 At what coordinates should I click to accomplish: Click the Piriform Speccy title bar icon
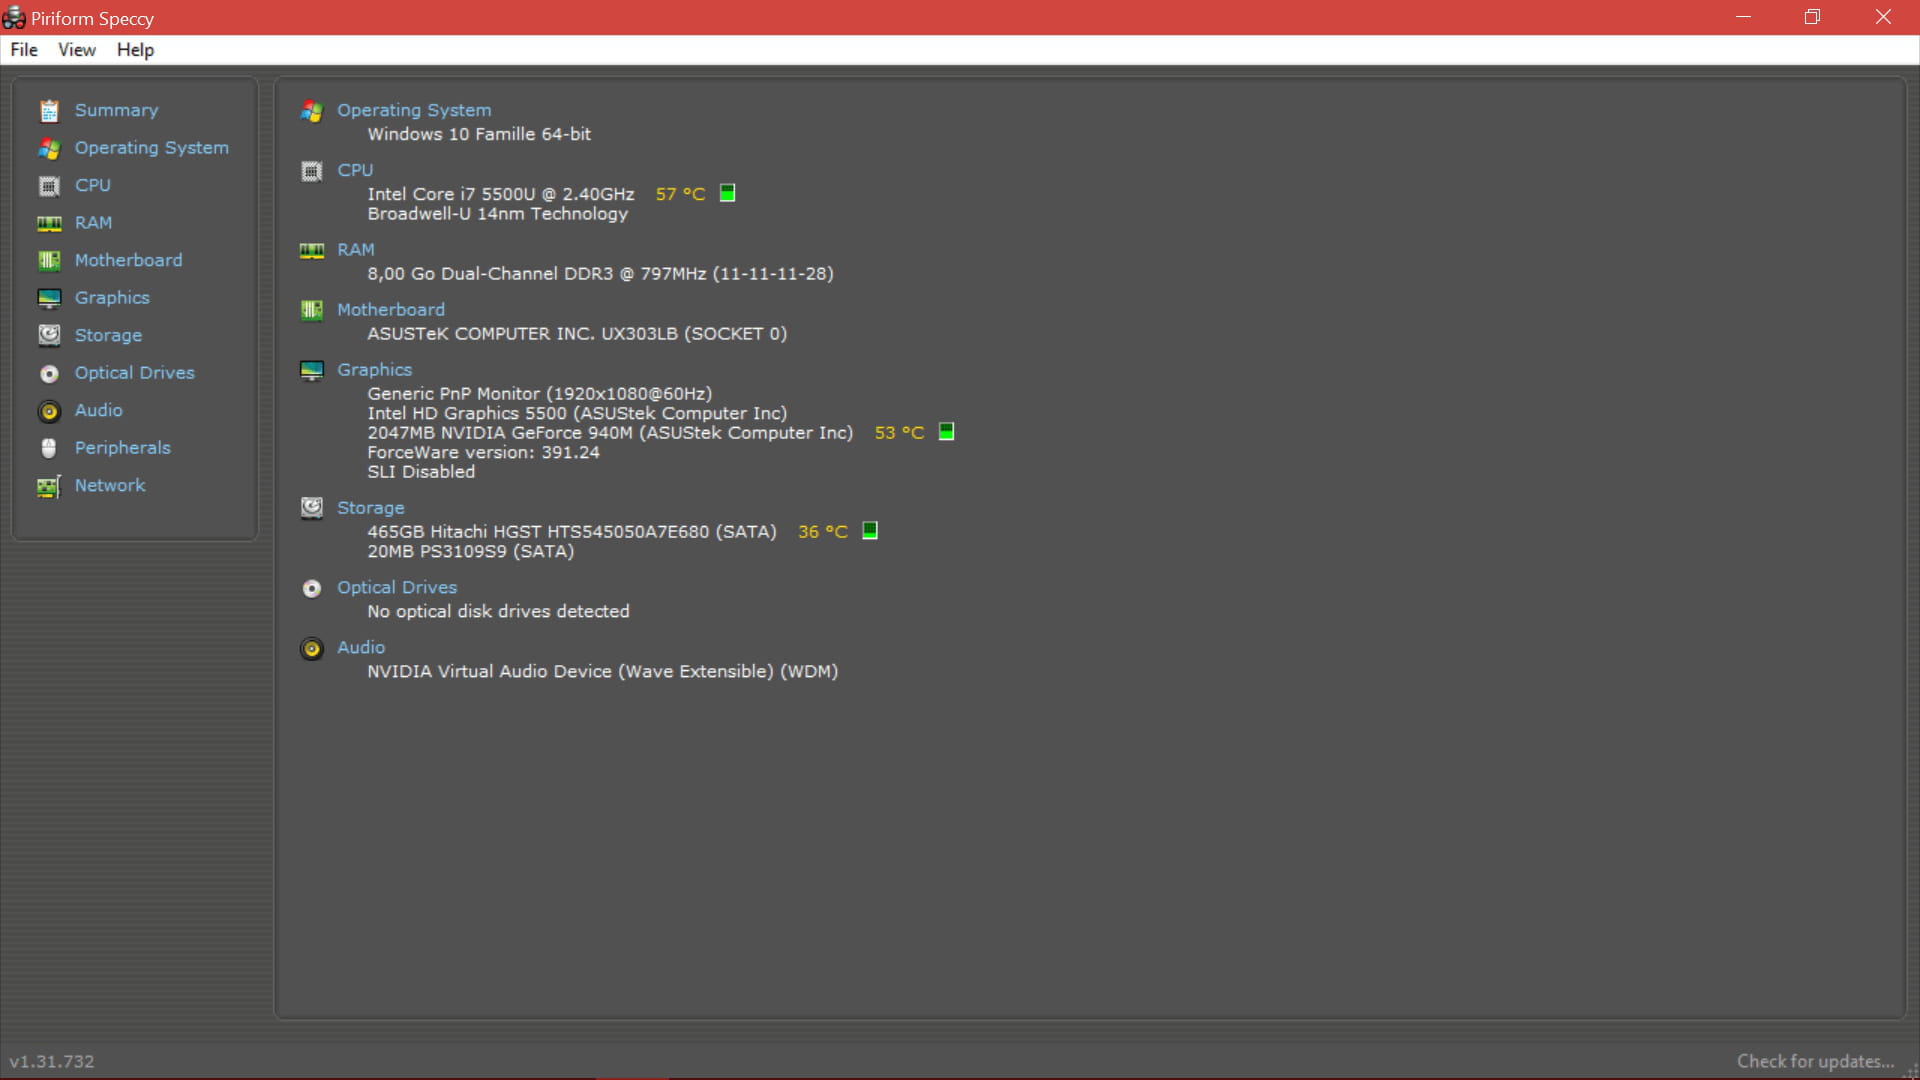[x=14, y=18]
